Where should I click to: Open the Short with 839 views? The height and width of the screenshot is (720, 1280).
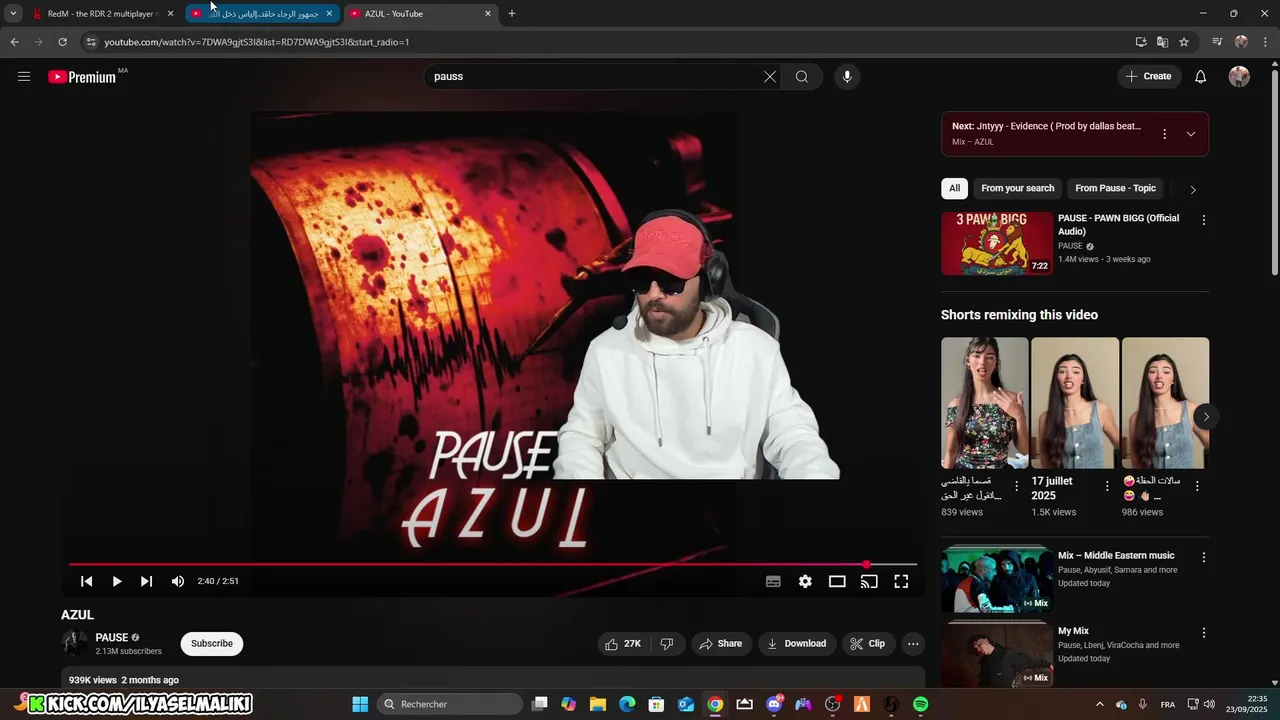pyautogui.click(x=984, y=403)
